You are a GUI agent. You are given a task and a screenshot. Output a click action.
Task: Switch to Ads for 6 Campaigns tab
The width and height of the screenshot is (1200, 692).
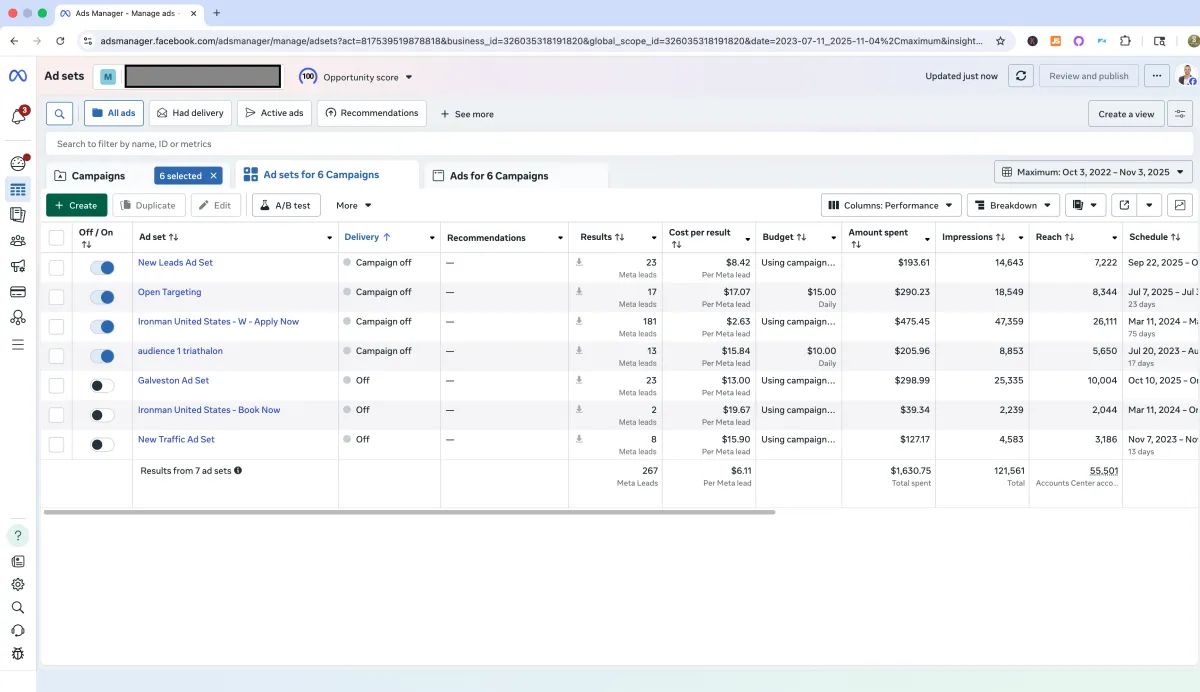[x=498, y=176]
